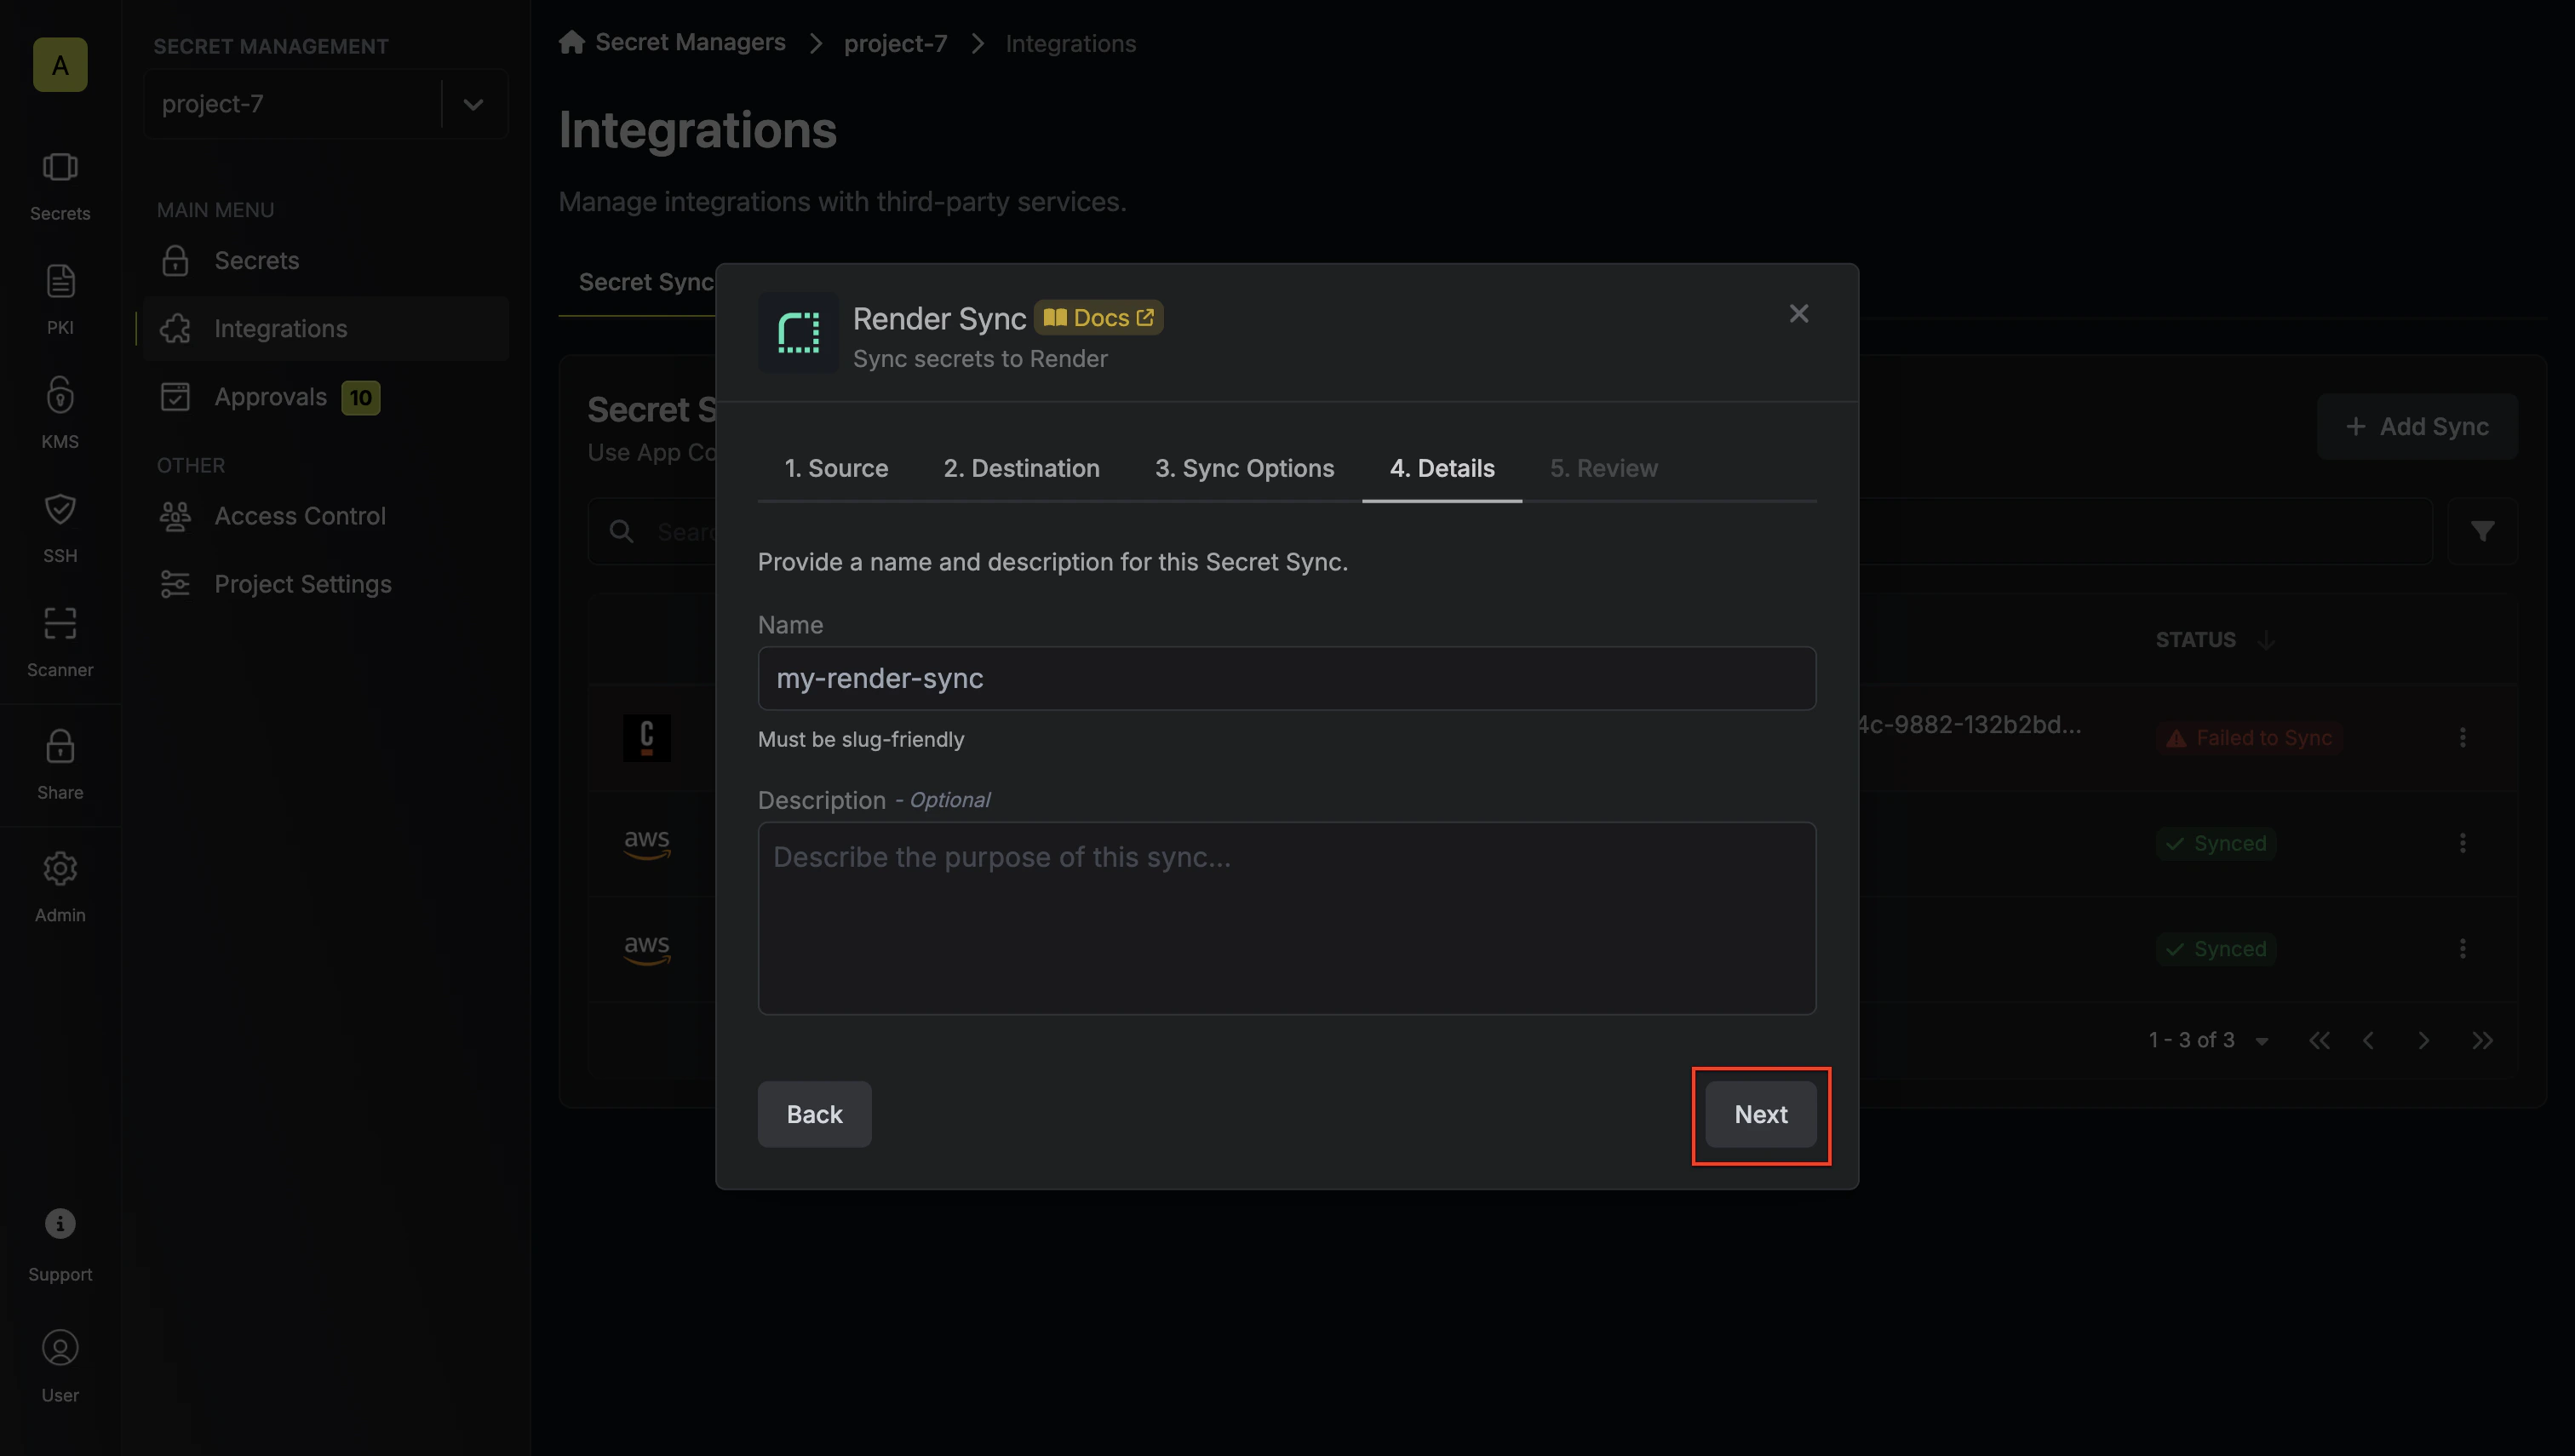This screenshot has height=1456, width=2575.
Task: Open the Secrets product in left rail
Action: click(60, 187)
